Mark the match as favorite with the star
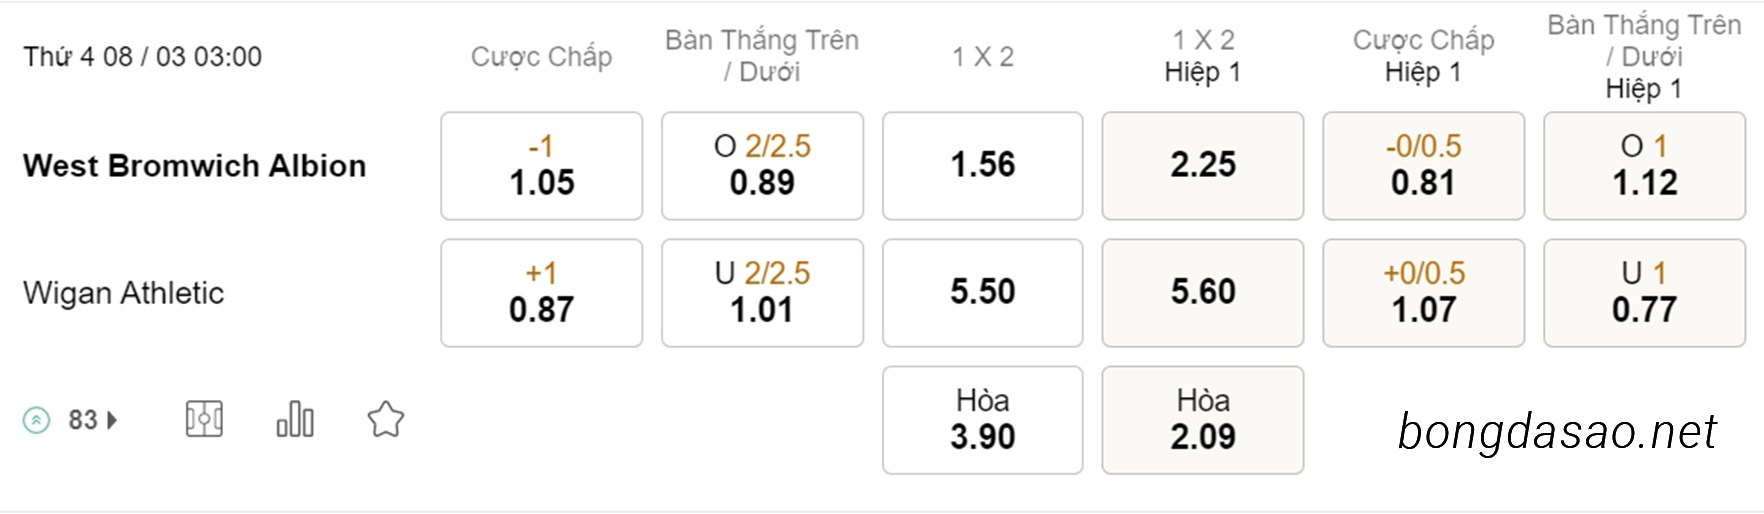 [x=386, y=419]
